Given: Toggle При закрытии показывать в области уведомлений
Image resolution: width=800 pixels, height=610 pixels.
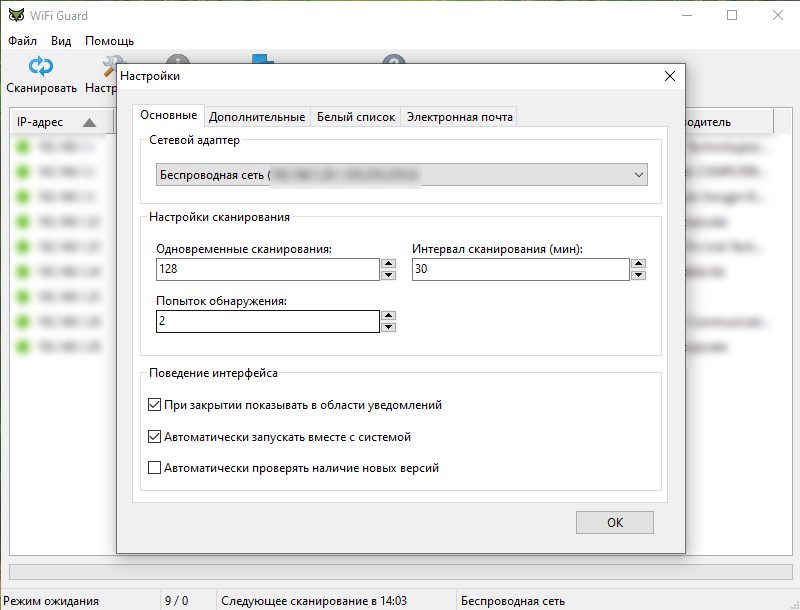Looking at the screenshot, I should 155,406.
